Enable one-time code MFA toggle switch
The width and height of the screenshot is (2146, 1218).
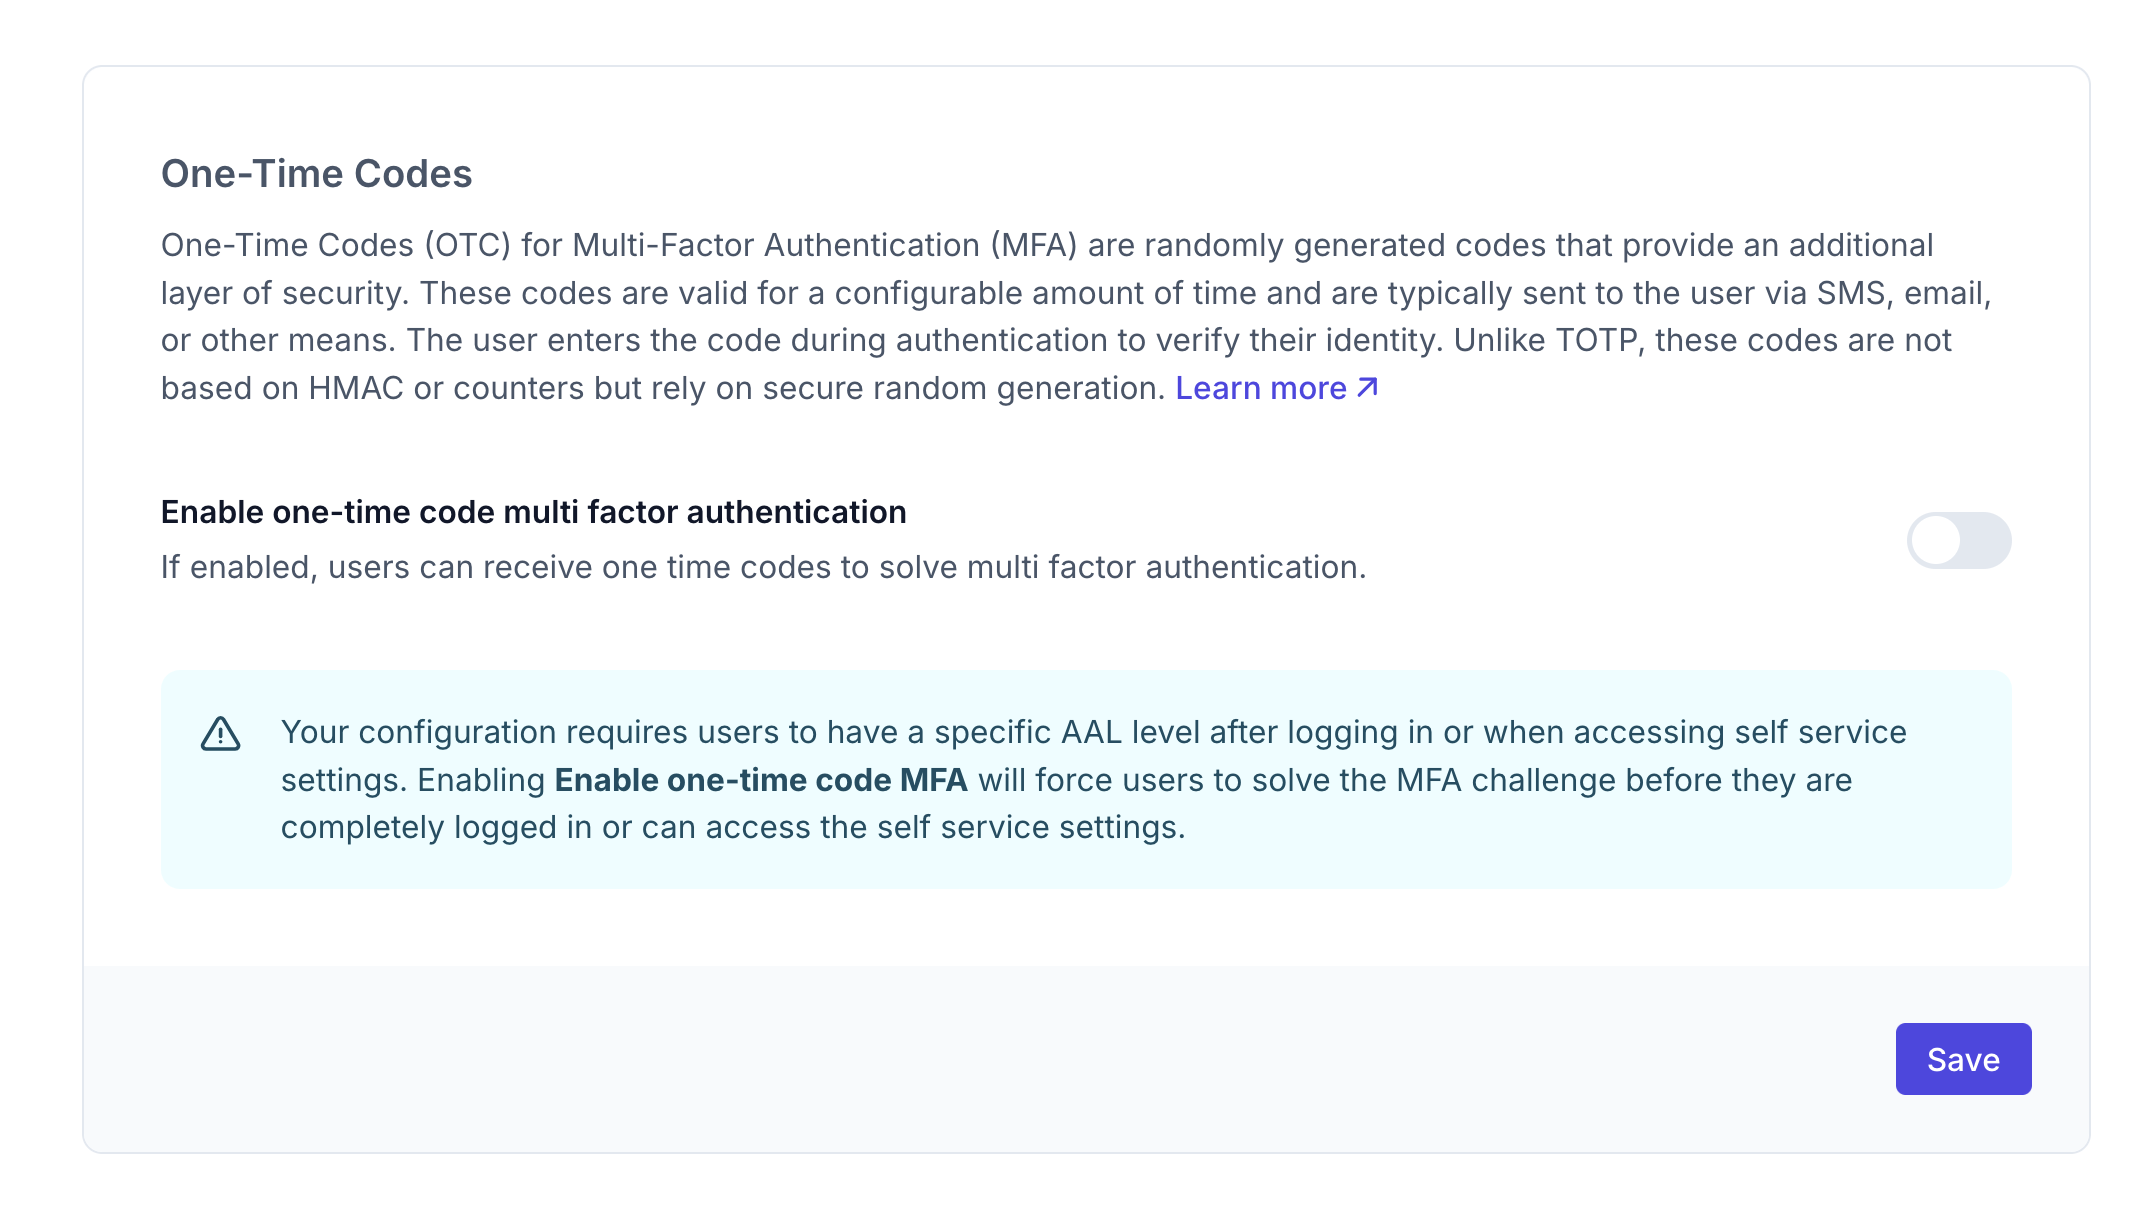pos(1958,541)
